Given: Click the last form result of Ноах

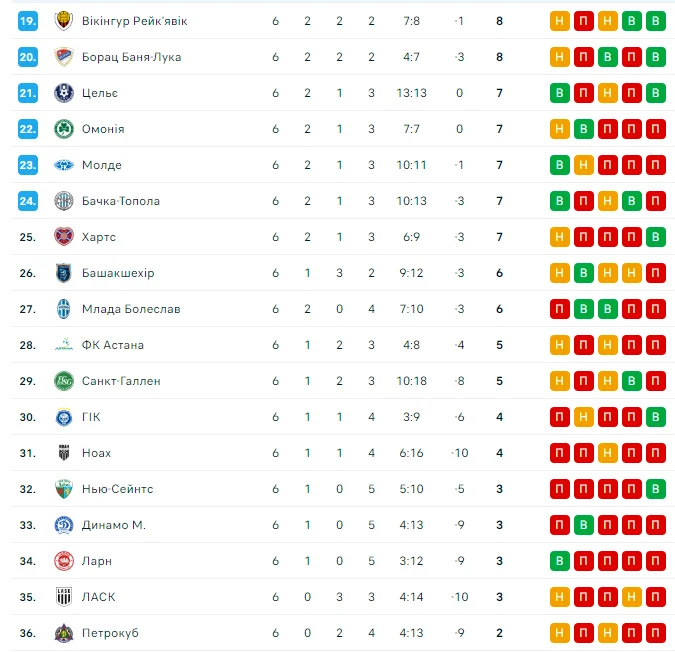Looking at the screenshot, I should (x=656, y=453).
